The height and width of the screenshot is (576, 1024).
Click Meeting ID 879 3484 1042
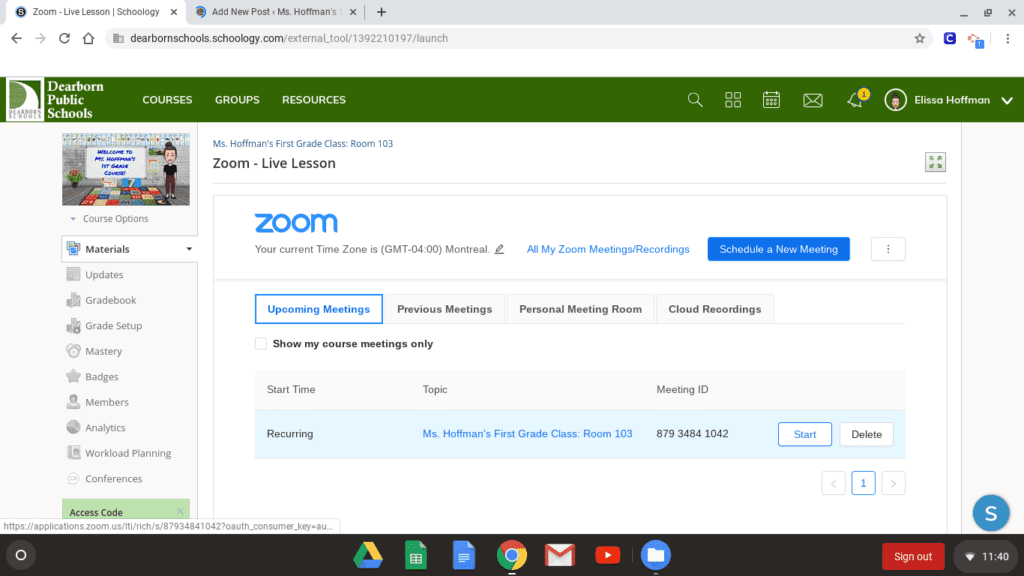tap(692, 434)
